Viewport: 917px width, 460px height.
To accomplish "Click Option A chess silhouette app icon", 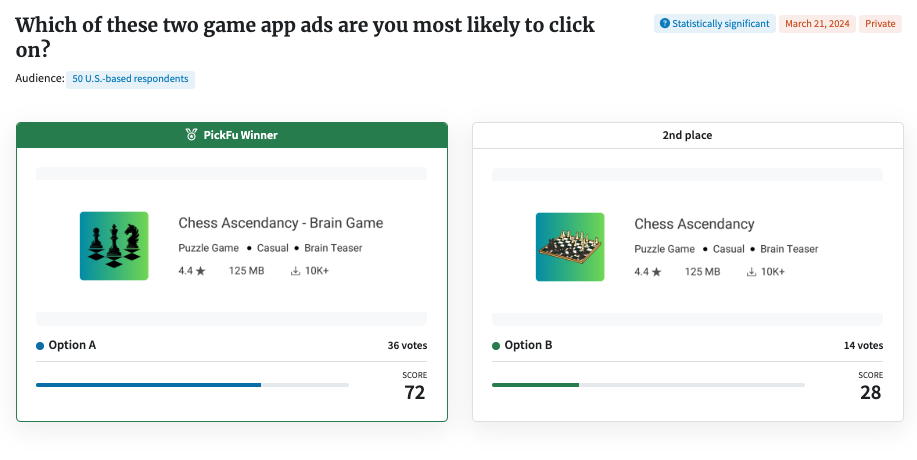I will 114,246.
